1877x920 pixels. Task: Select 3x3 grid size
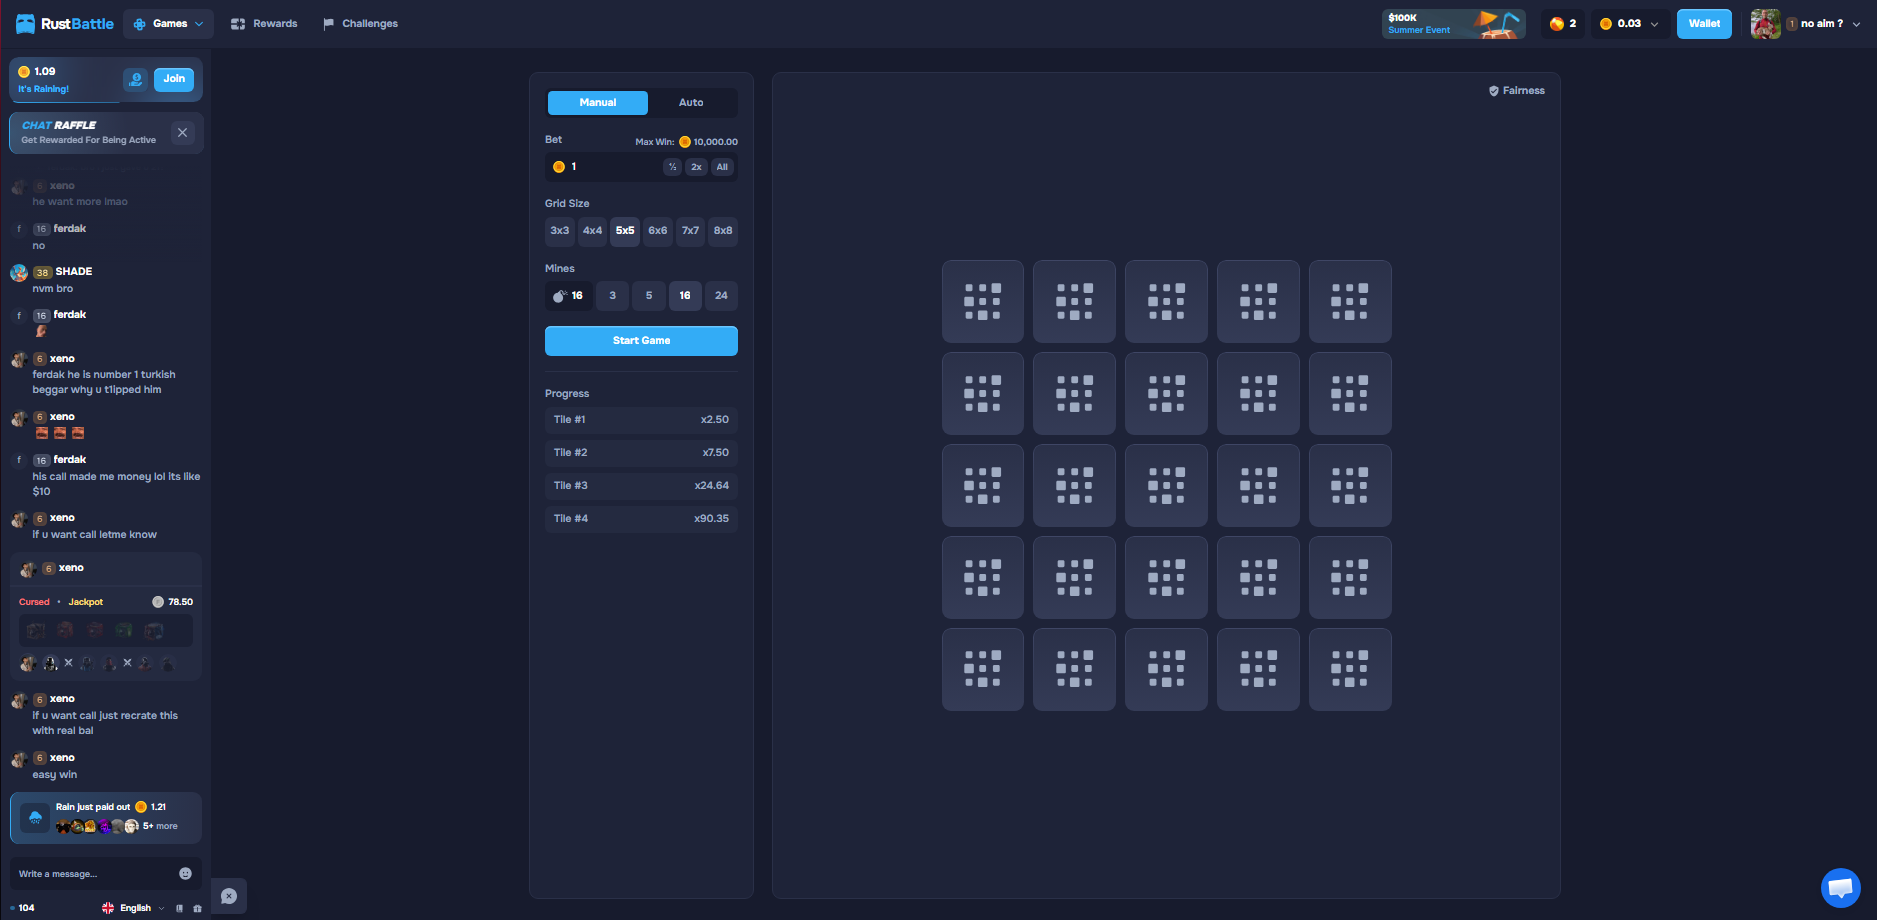(x=560, y=231)
